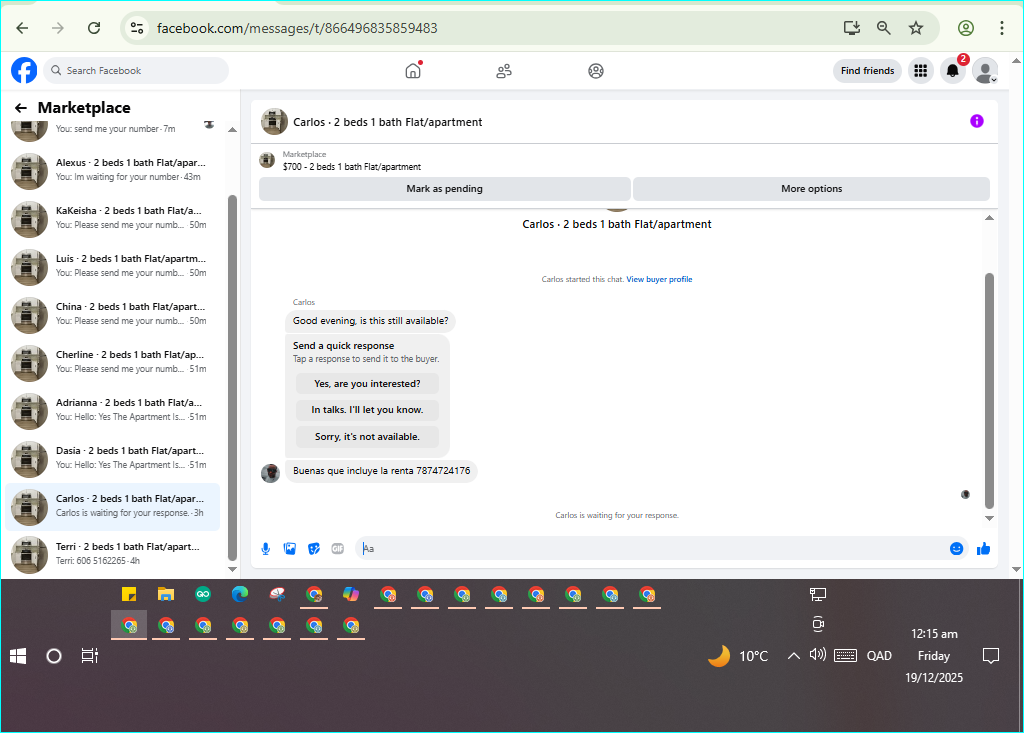This screenshot has height=733, width=1024.
Task: Select the Carlos conversation in list
Action: coord(112,506)
